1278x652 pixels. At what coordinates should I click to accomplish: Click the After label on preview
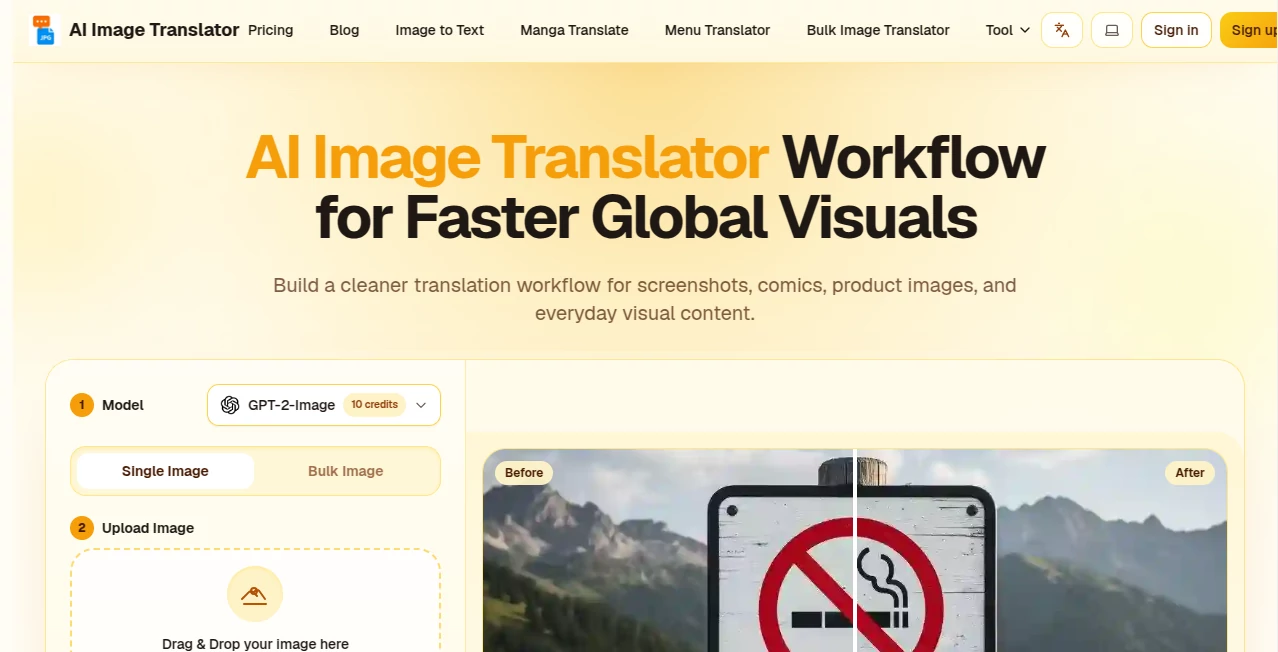pos(1190,472)
